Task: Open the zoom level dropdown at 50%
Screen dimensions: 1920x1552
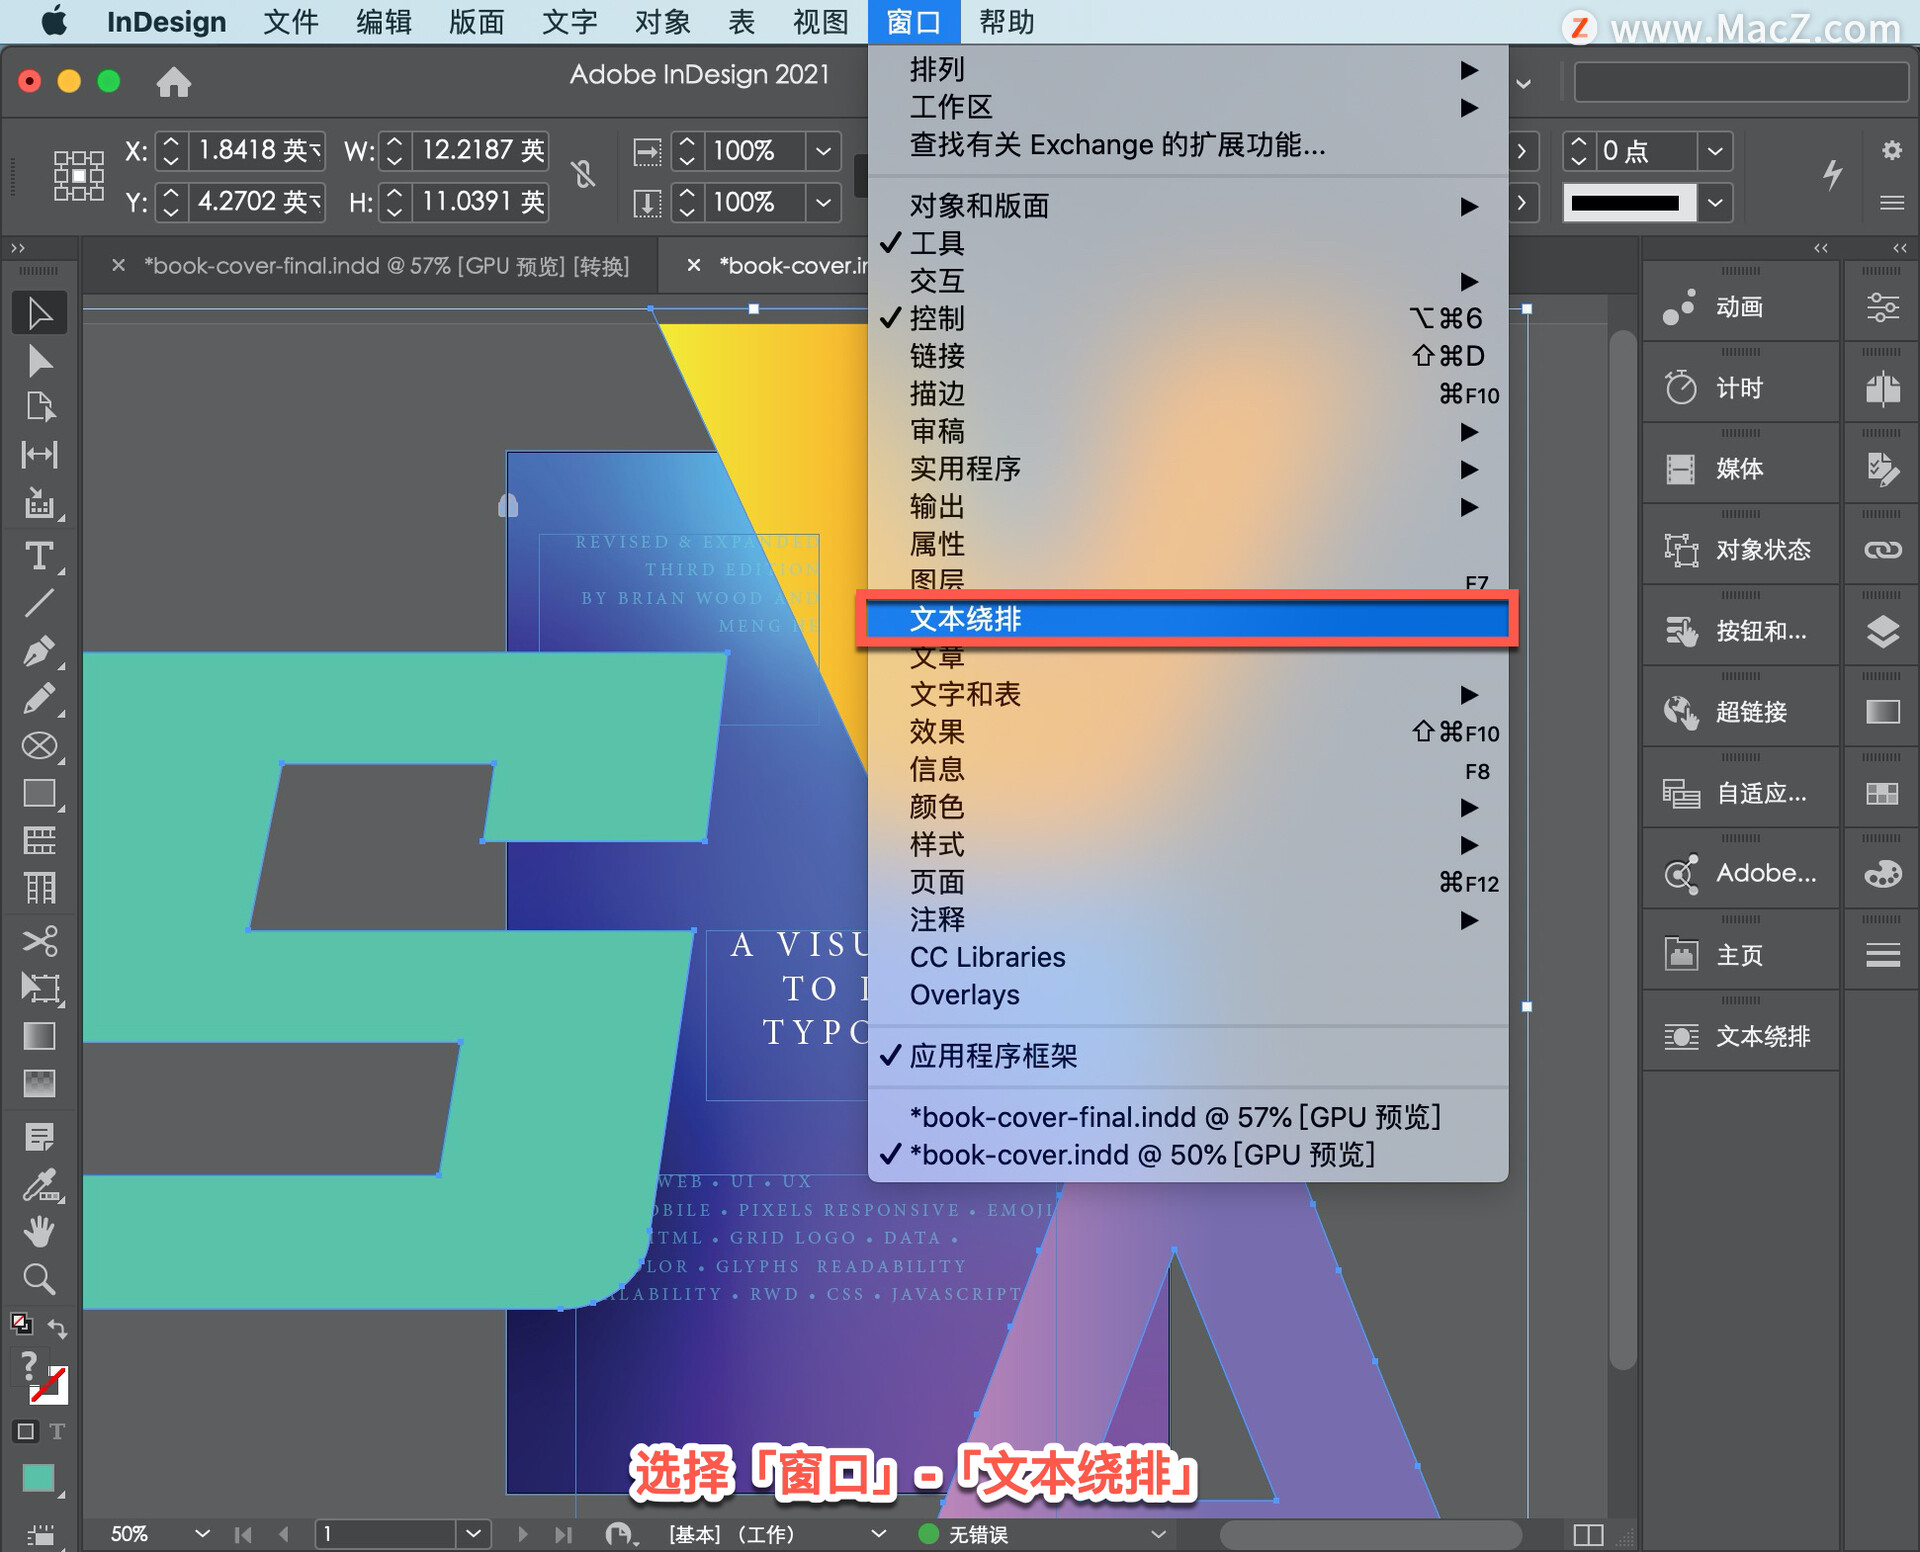Action: coord(202,1533)
